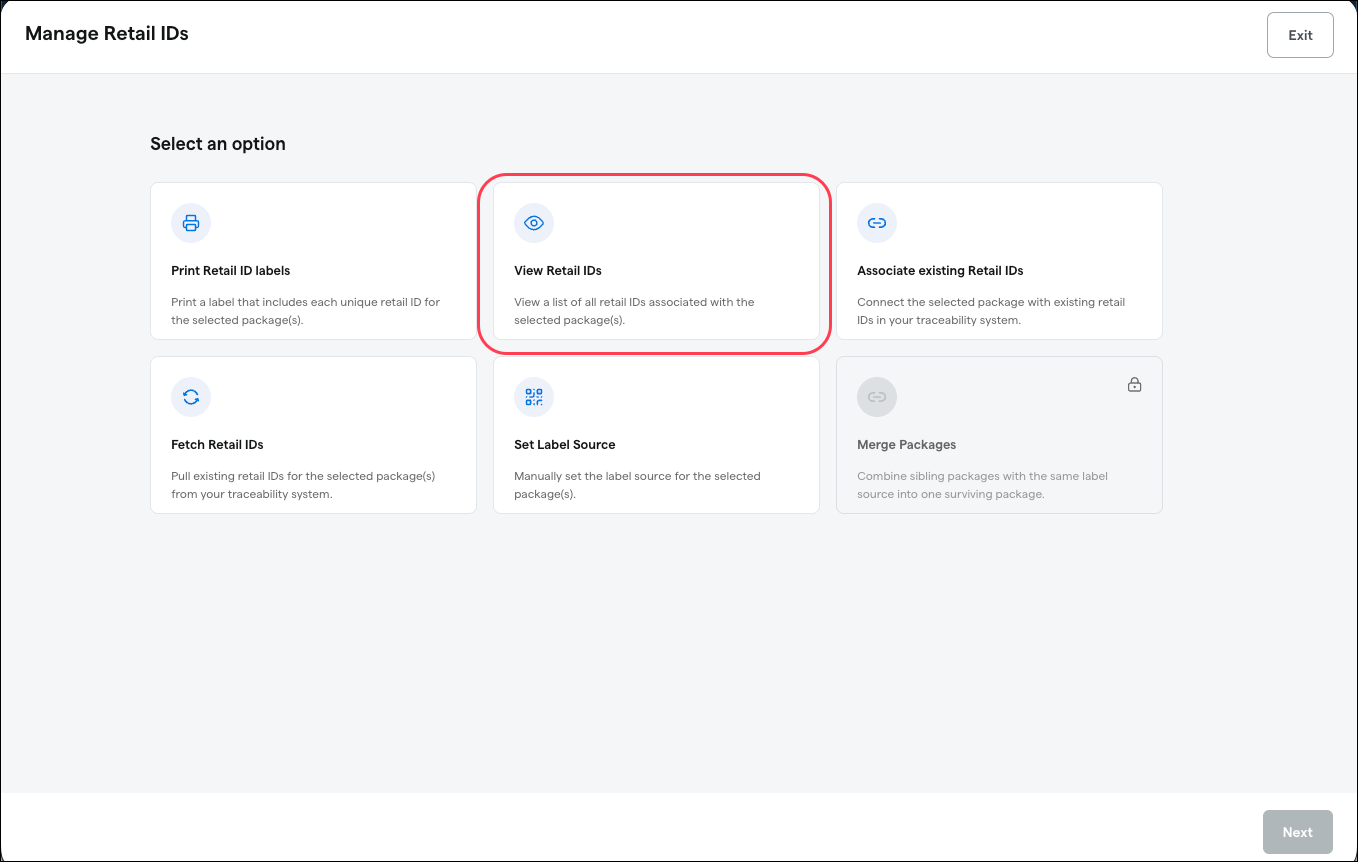Image resolution: width=1358 pixels, height=862 pixels.
Task: Click description 'View a list of all retail IDs'
Action: click(x=634, y=311)
